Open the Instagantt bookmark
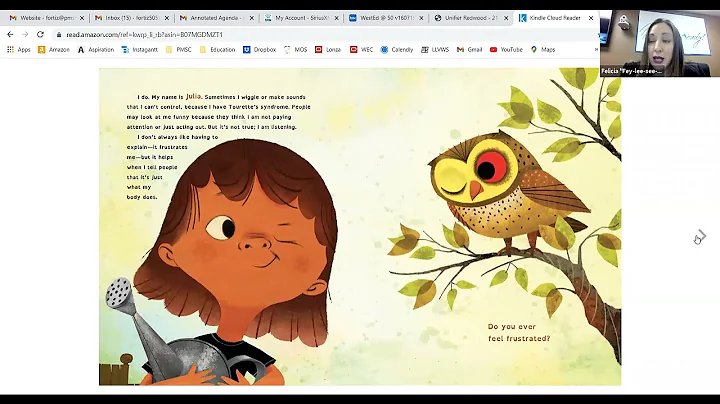 (x=140, y=50)
